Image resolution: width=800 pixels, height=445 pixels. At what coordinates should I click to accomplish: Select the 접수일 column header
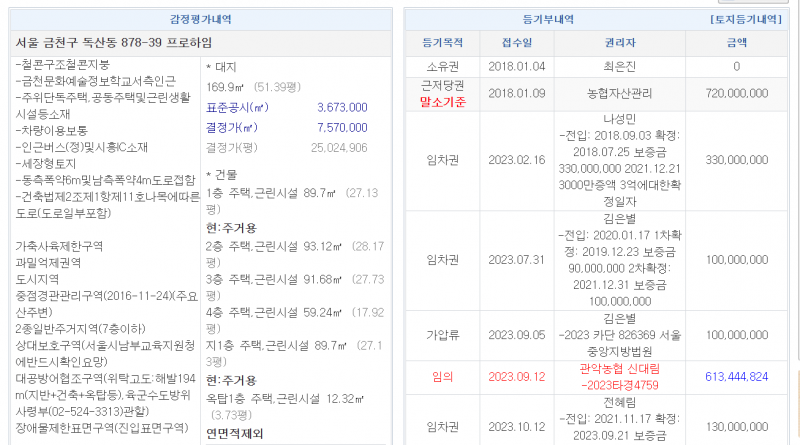510,43
